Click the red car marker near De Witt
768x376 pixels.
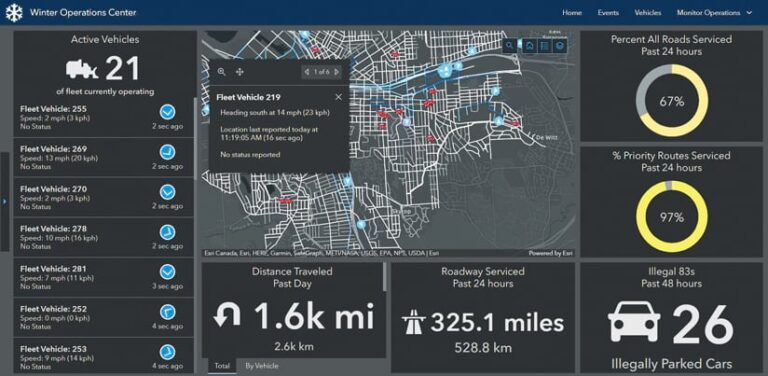(514, 123)
